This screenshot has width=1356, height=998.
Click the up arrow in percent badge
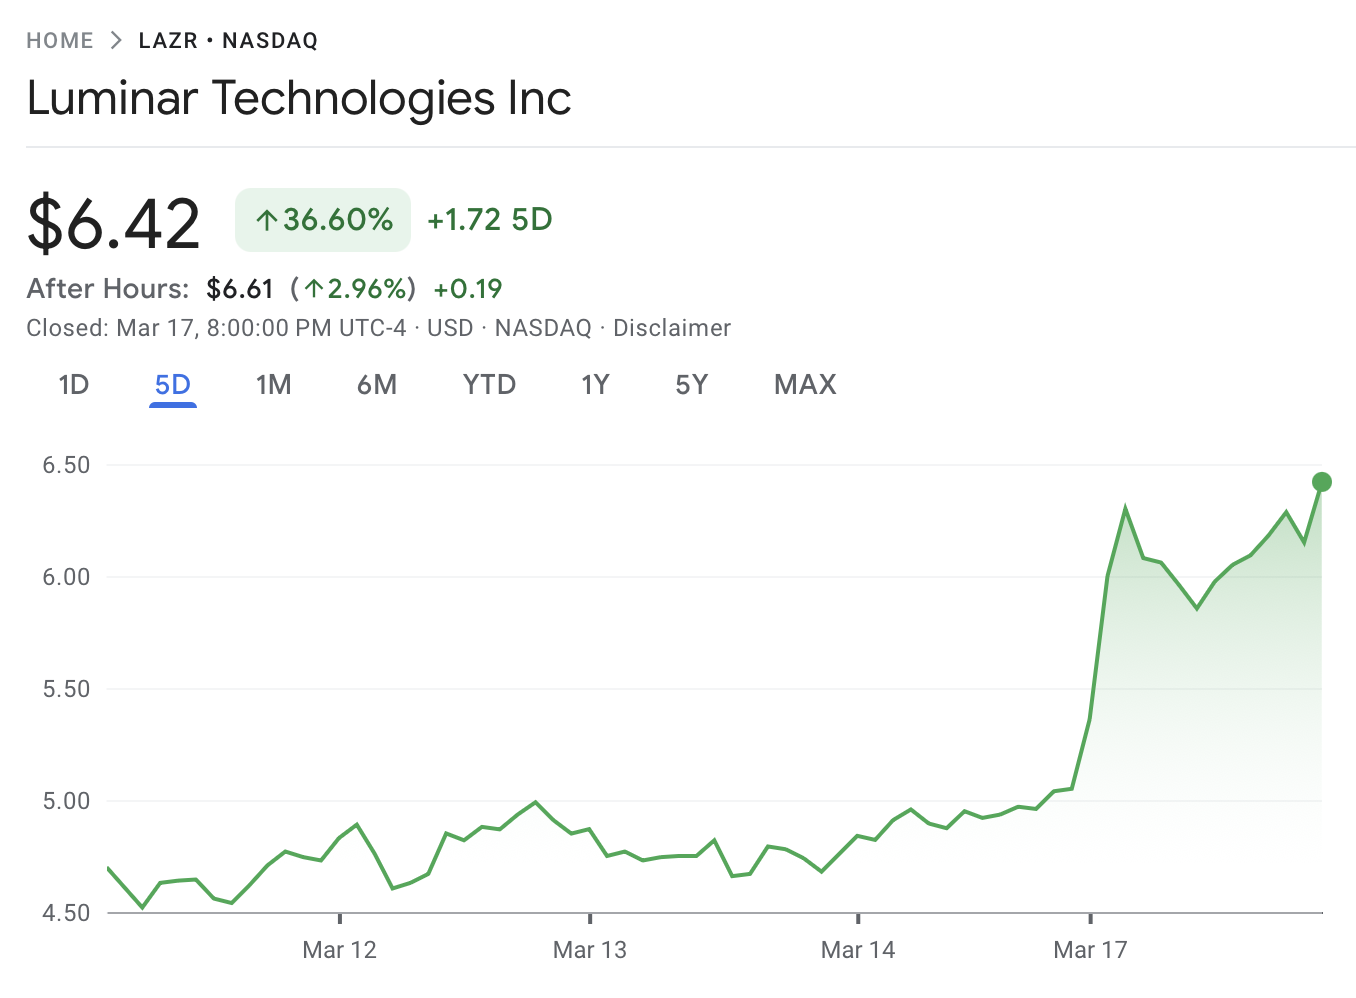pos(266,221)
